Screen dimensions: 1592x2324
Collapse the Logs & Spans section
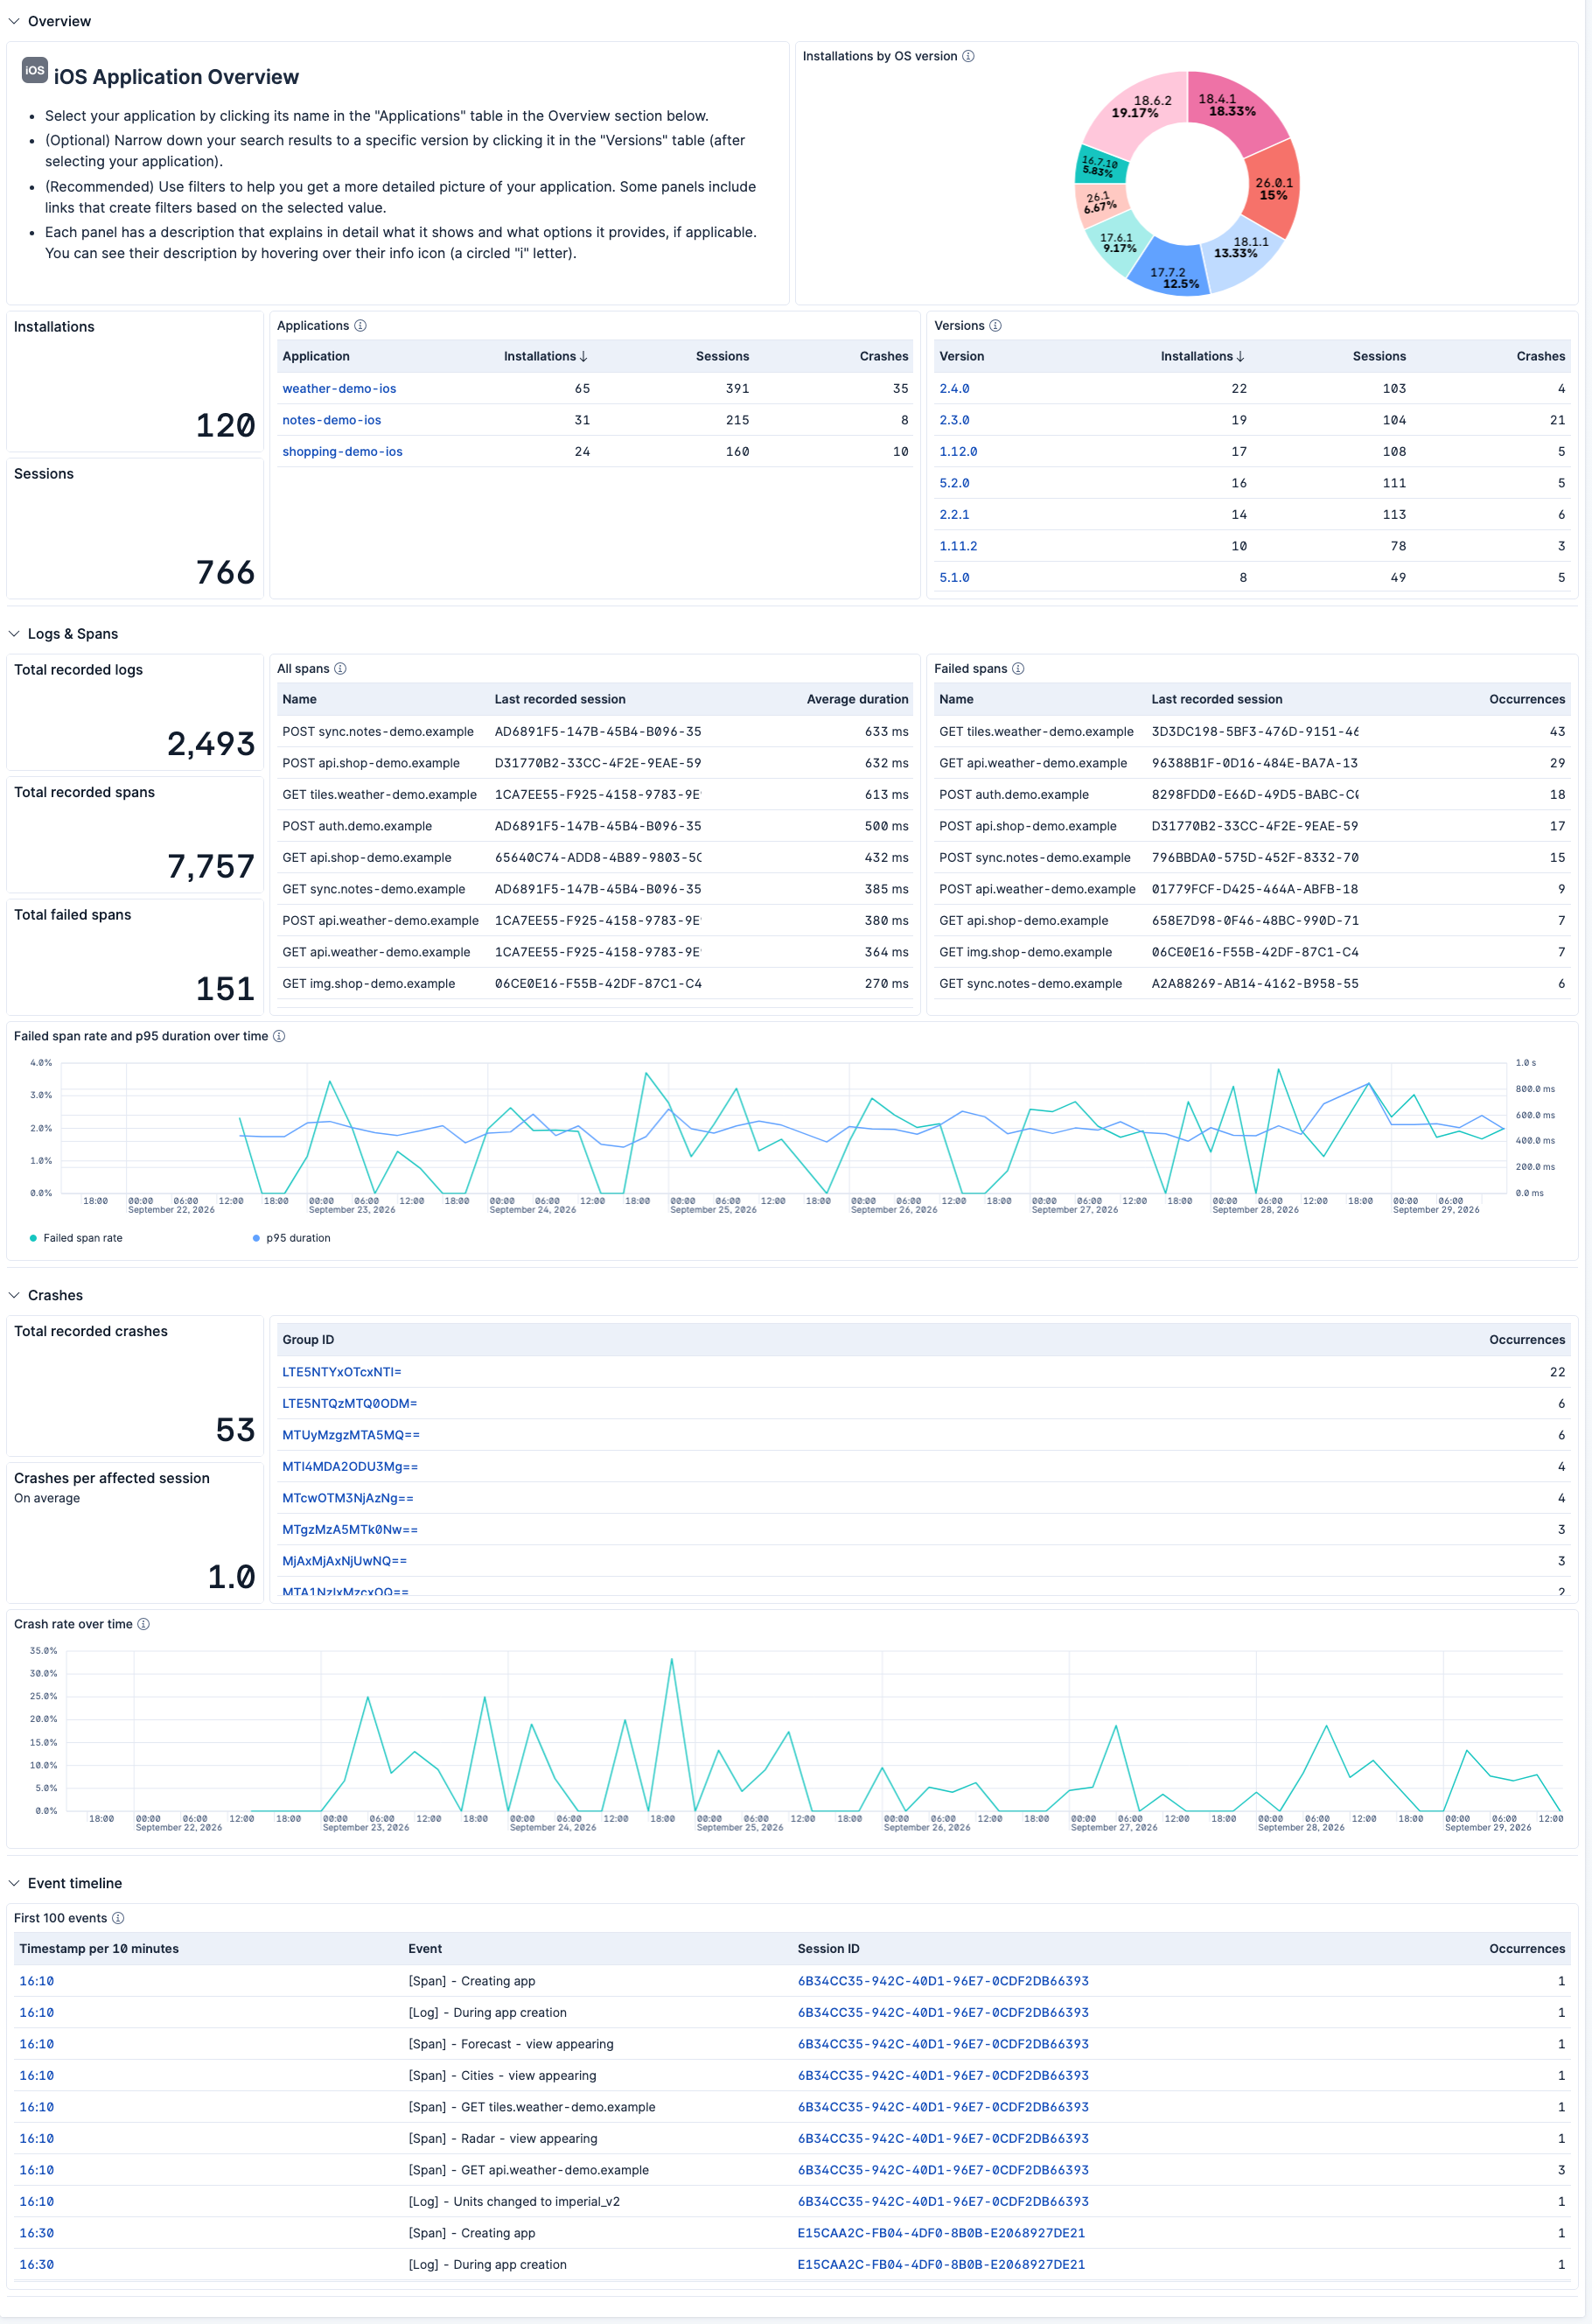coord(14,634)
